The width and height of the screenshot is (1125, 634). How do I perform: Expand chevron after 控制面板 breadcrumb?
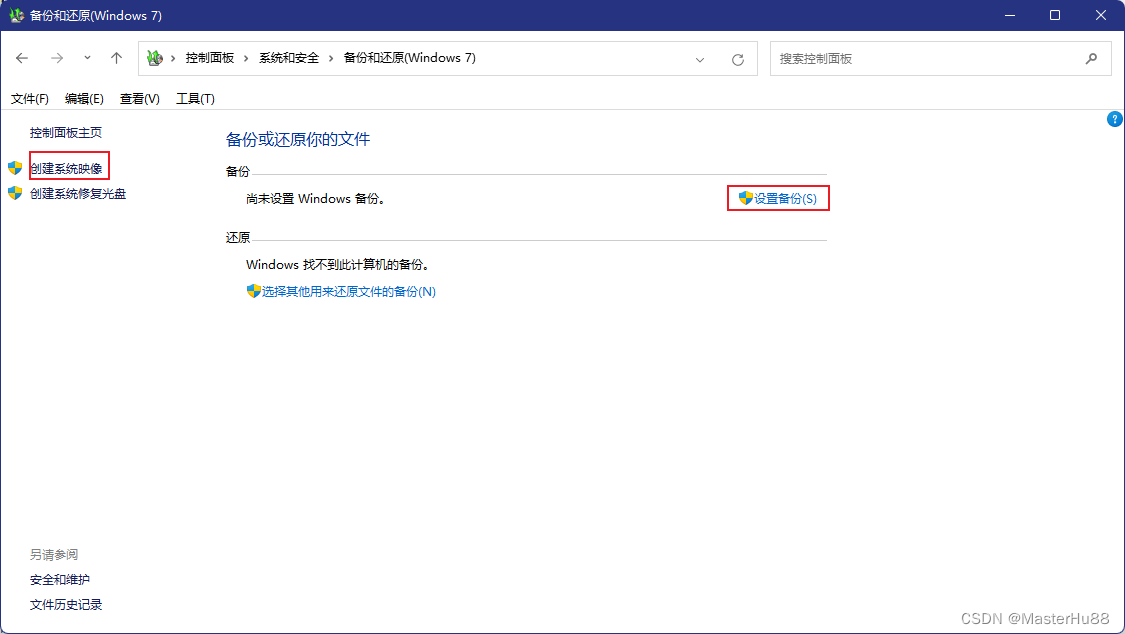click(245, 58)
